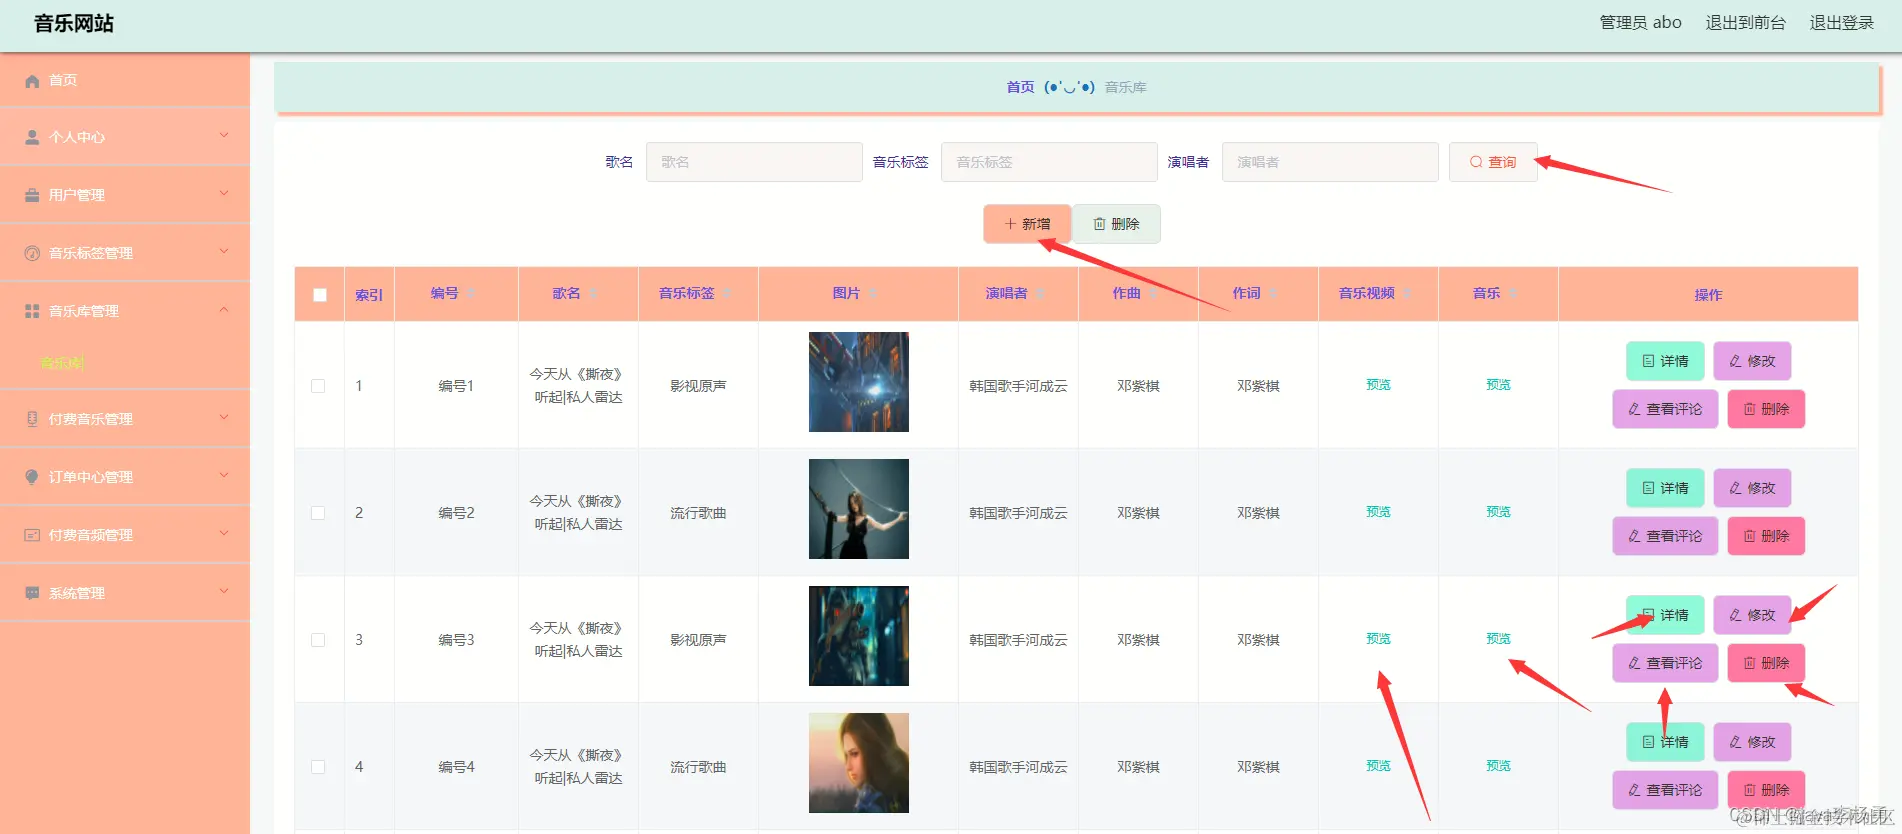Screen dimensions: 1902x834
Task: Click the 演唱者 search input field
Action: click(x=1330, y=162)
